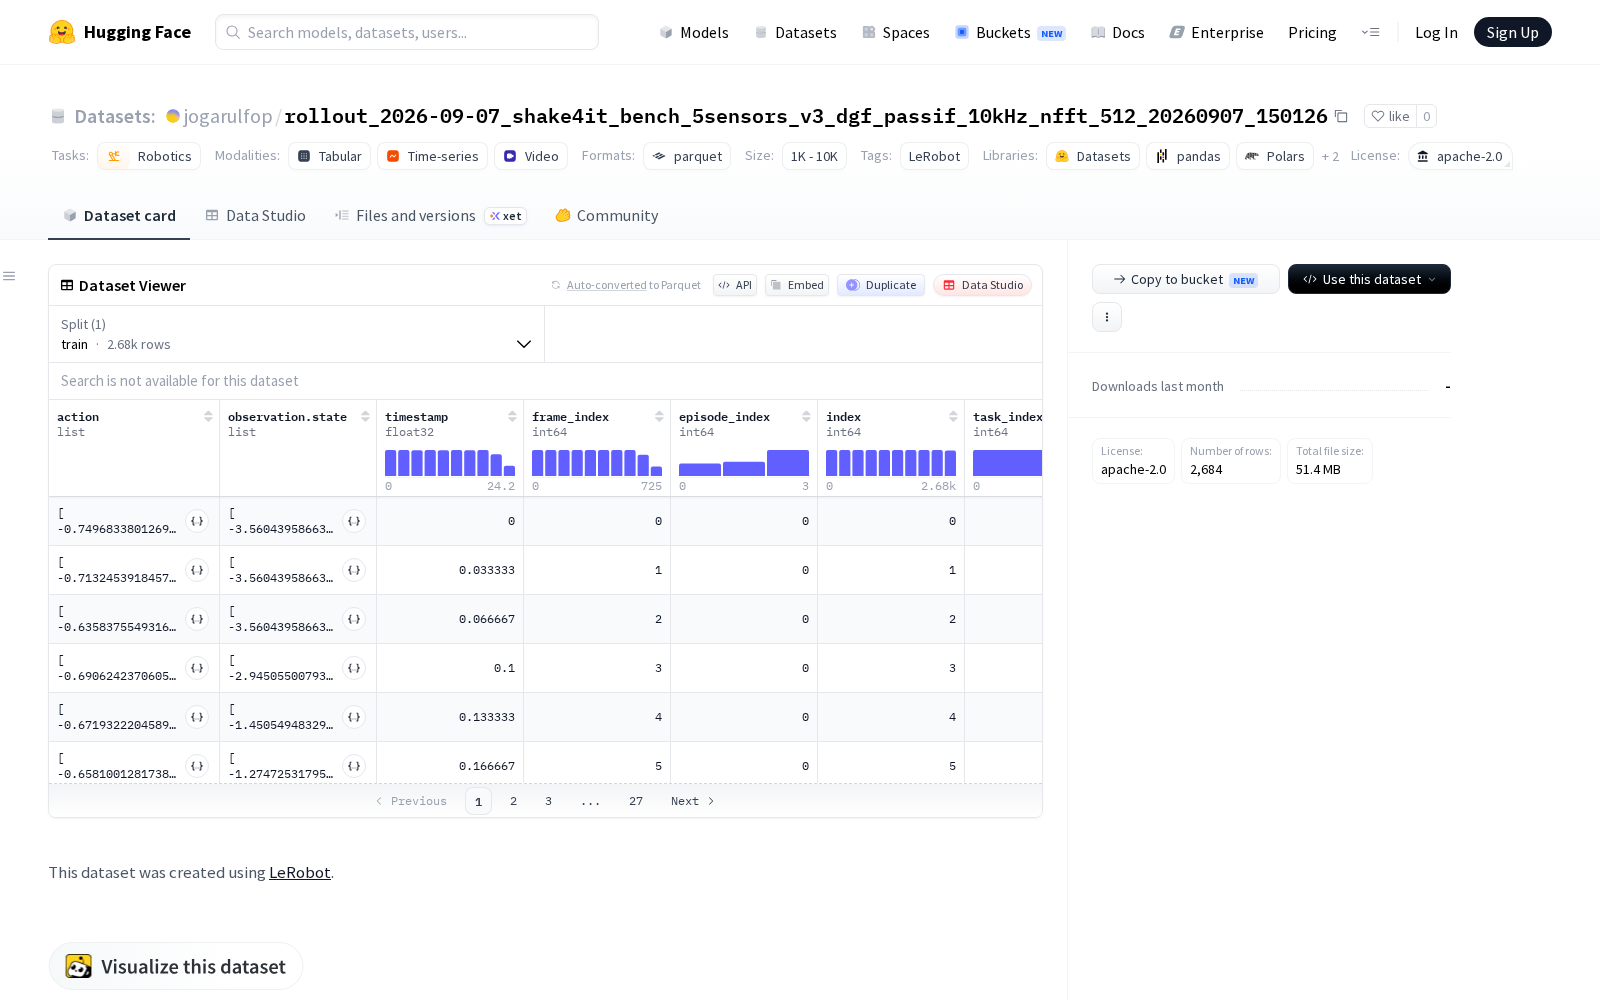Copy dataset name with the copy icon
The width and height of the screenshot is (1600, 1000).
1342,116
